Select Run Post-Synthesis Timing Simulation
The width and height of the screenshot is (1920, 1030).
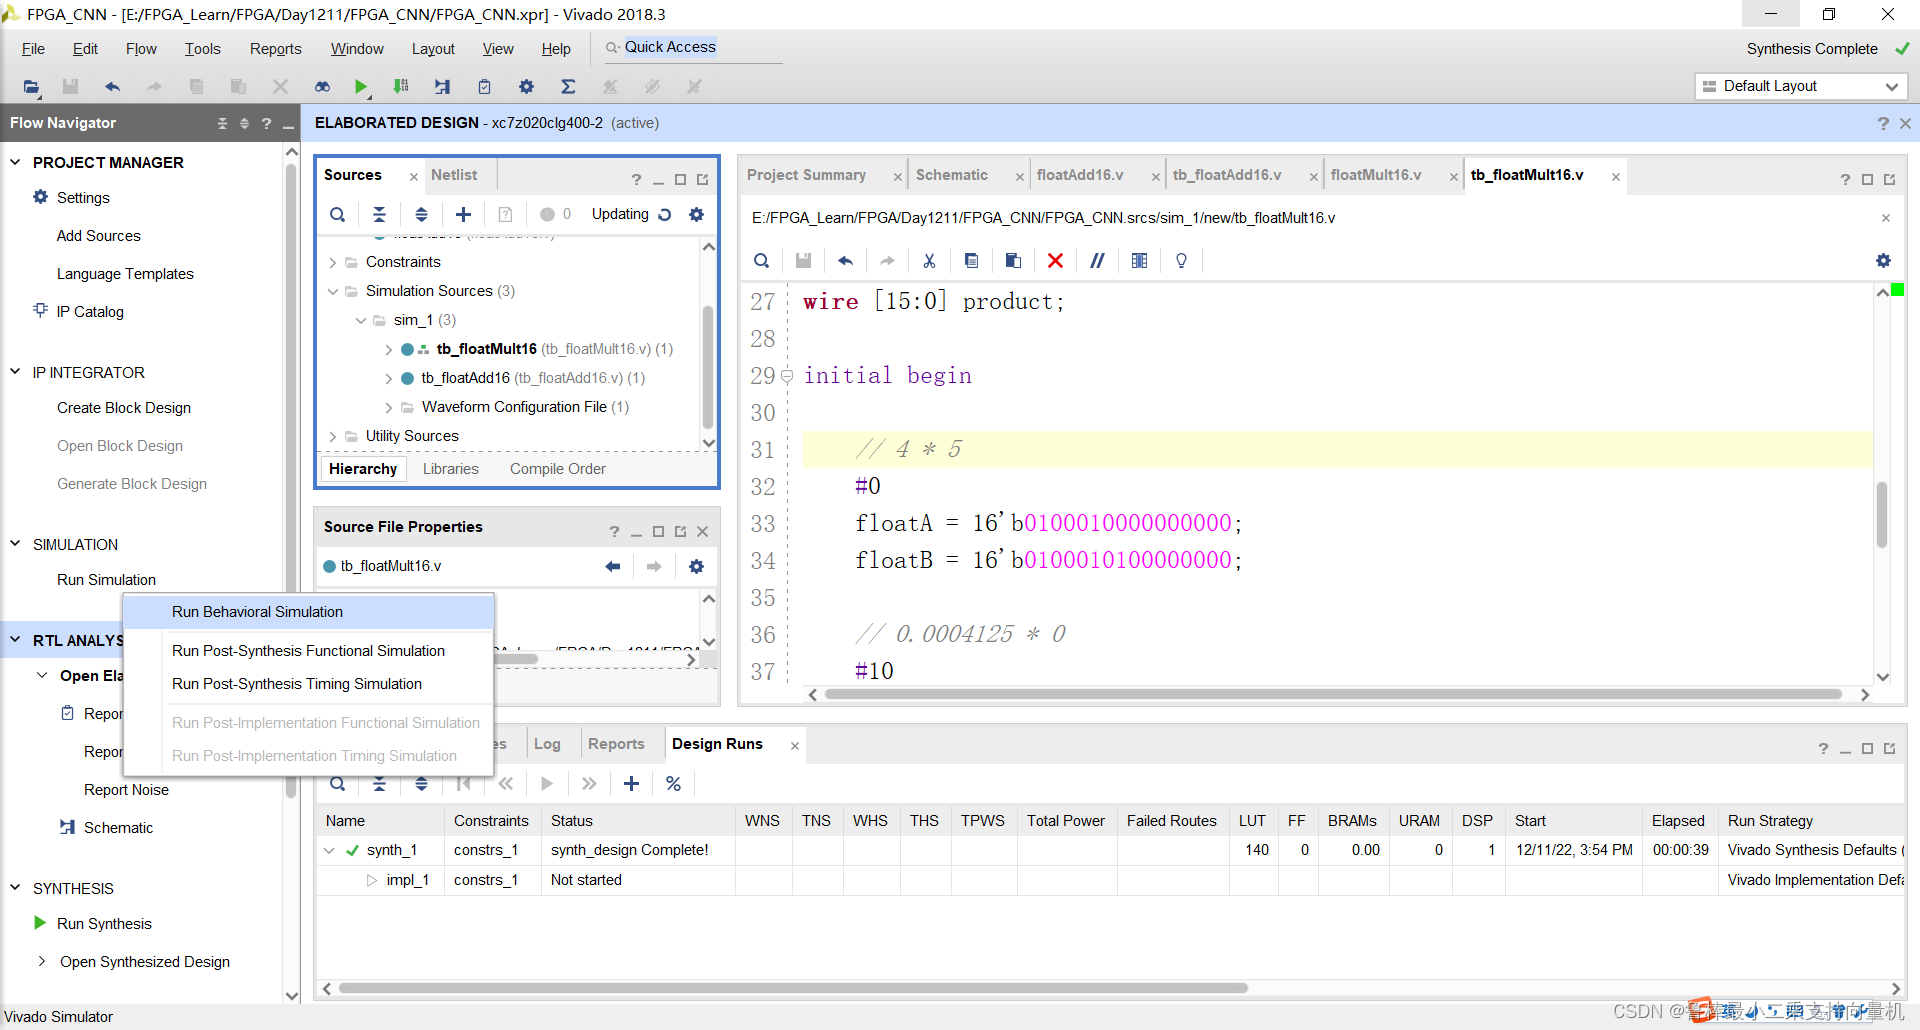coord(308,684)
